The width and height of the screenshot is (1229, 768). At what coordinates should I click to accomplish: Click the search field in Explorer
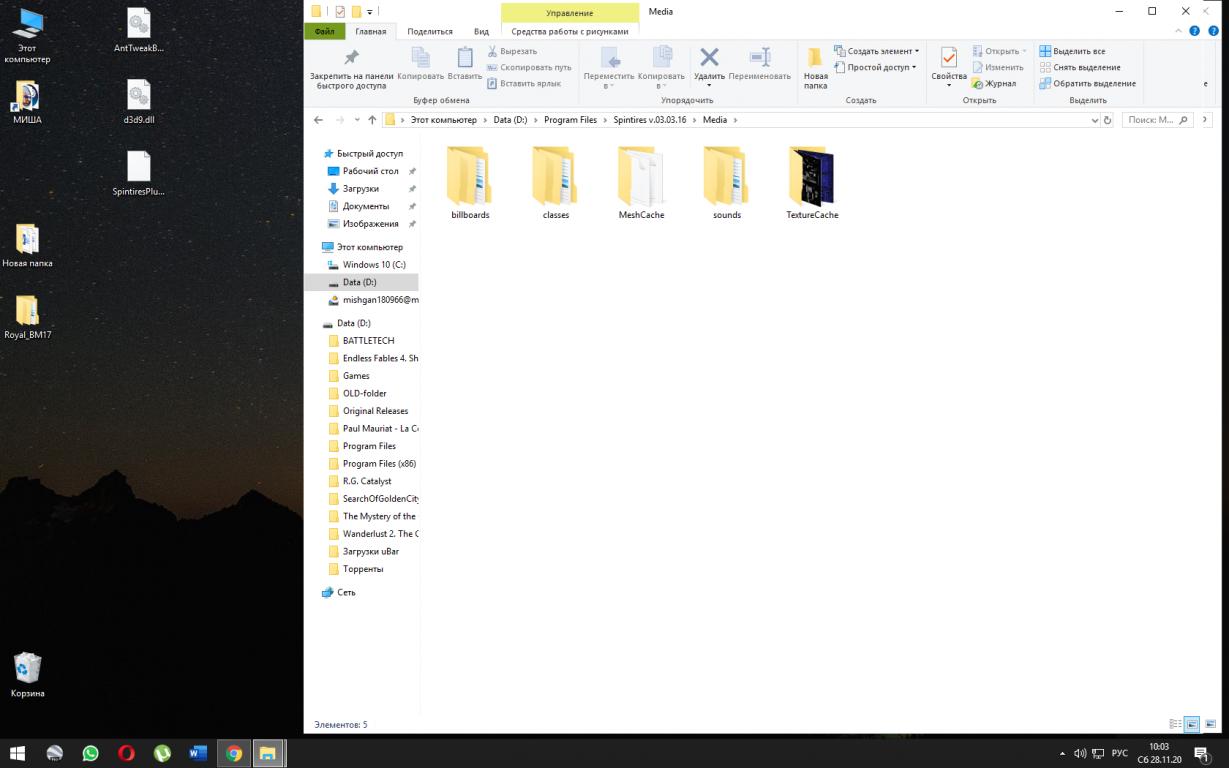coord(1150,120)
